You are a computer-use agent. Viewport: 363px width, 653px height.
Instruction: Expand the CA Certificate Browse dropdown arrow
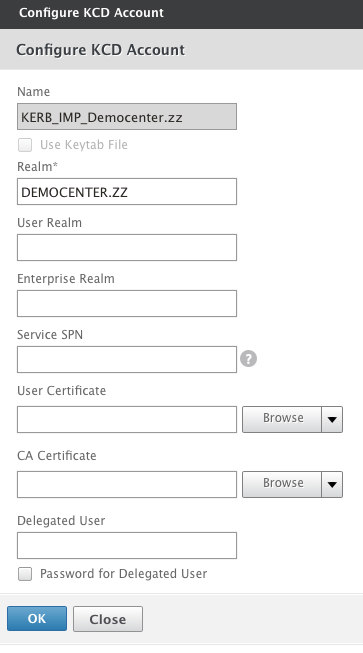pos(332,484)
